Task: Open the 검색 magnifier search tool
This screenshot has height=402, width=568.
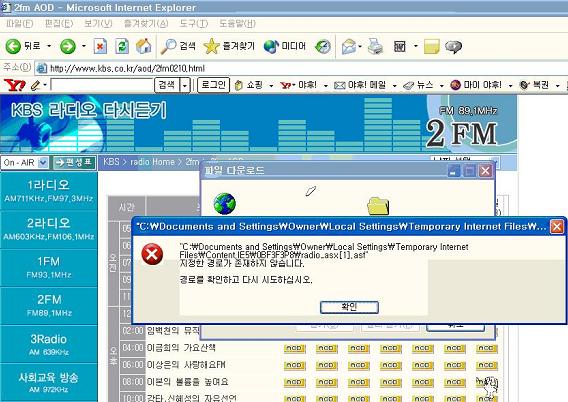Action: coord(178,46)
